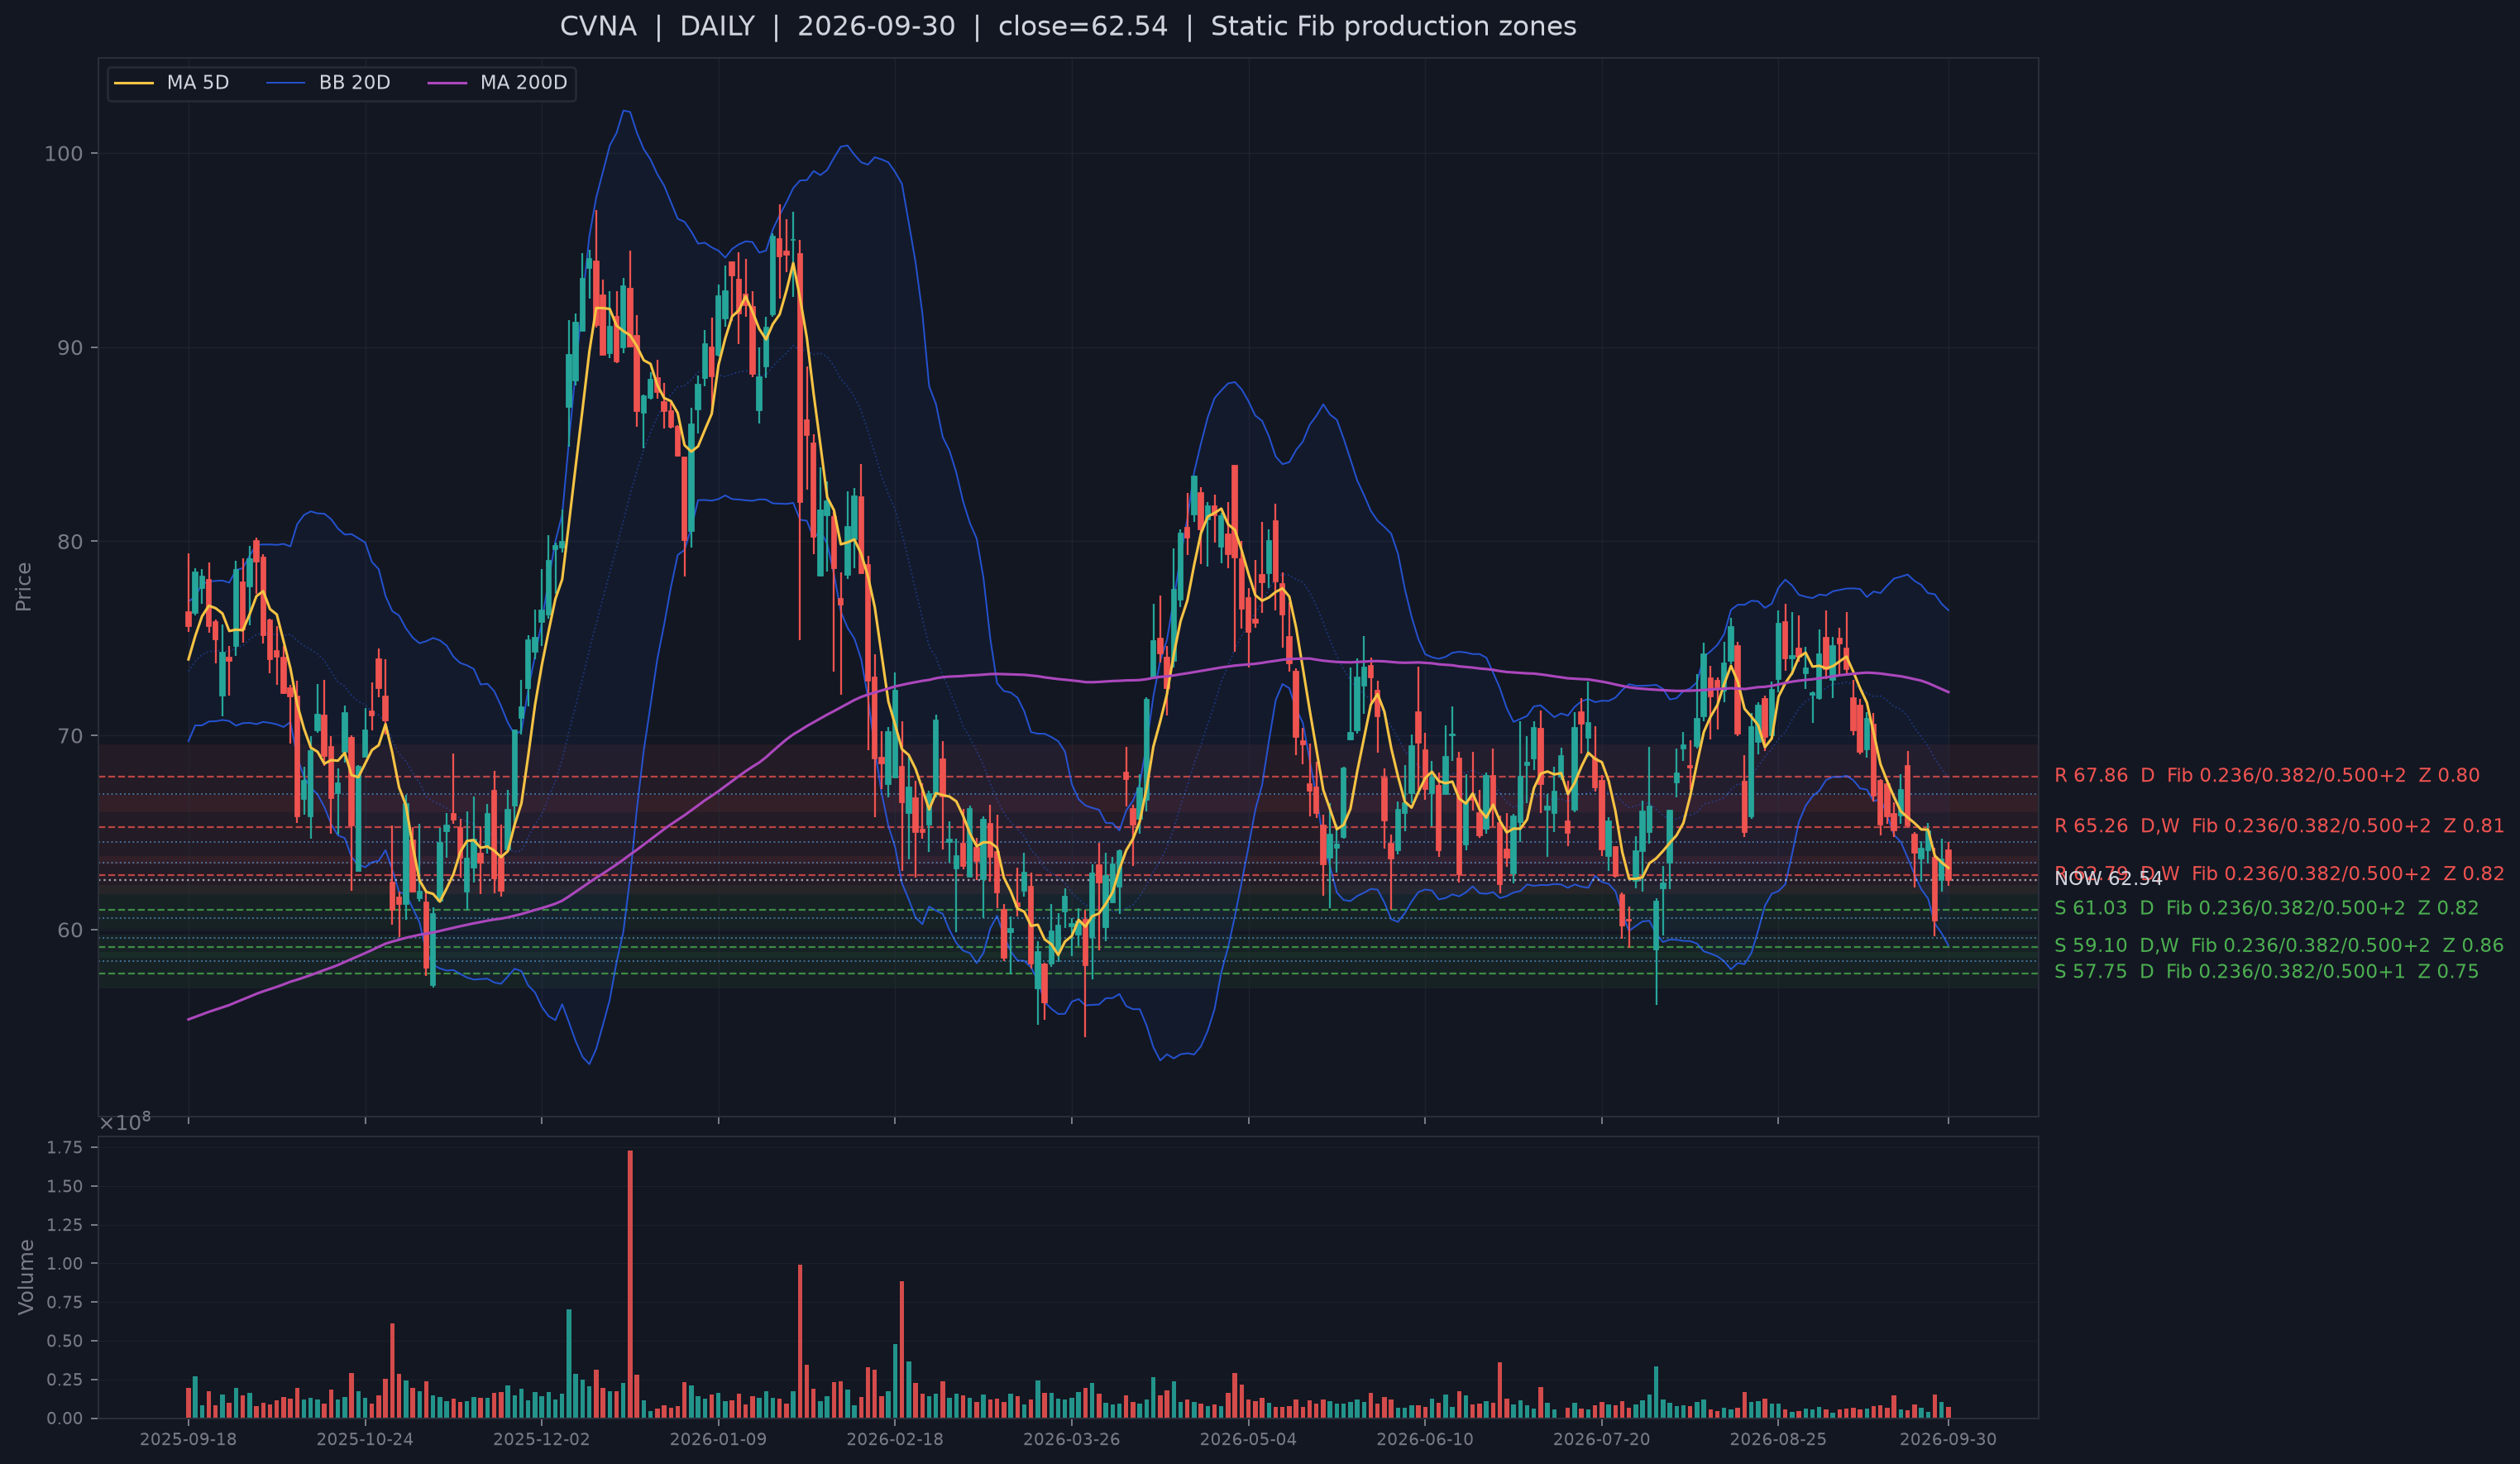Click the 1.75 volume axis tick
This screenshot has width=2520, height=1464.
(x=65, y=1148)
